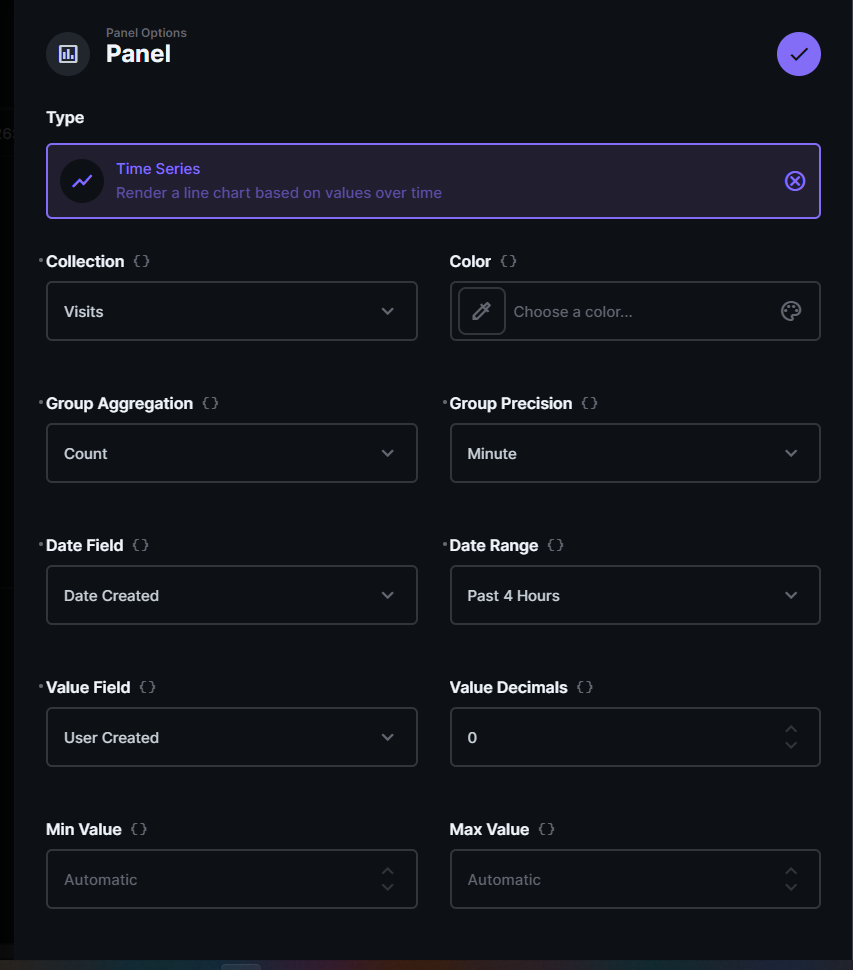Click the {} icon beside Max Value label
Image resolution: width=853 pixels, height=970 pixels.
(x=546, y=829)
